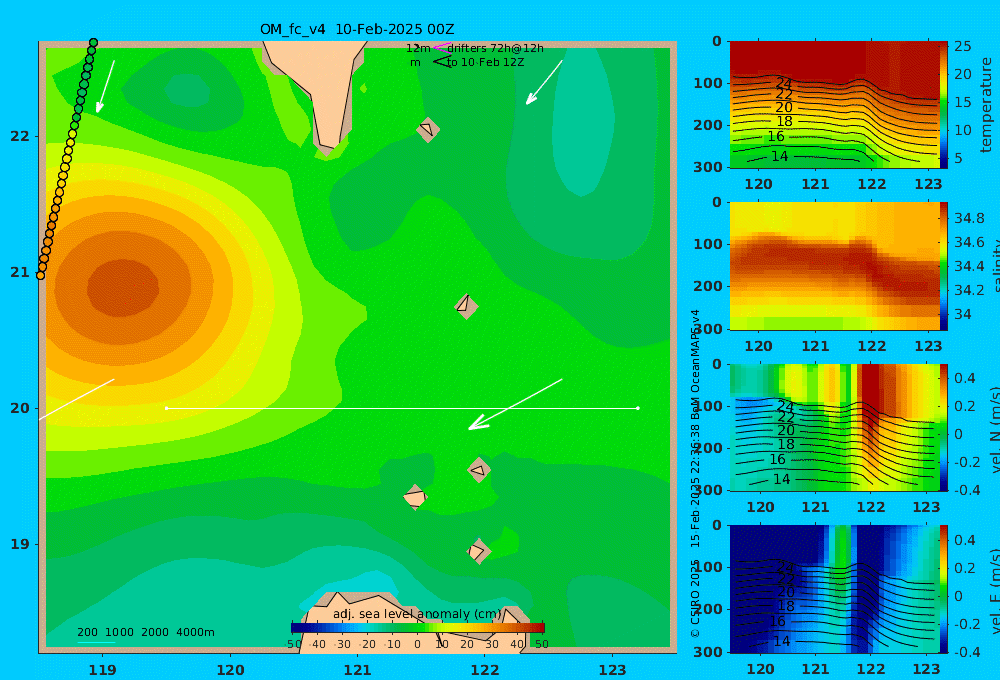Click latitude label '19' on the main map
This screenshot has width=1000, height=680.
pyautogui.click(x=20, y=544)
